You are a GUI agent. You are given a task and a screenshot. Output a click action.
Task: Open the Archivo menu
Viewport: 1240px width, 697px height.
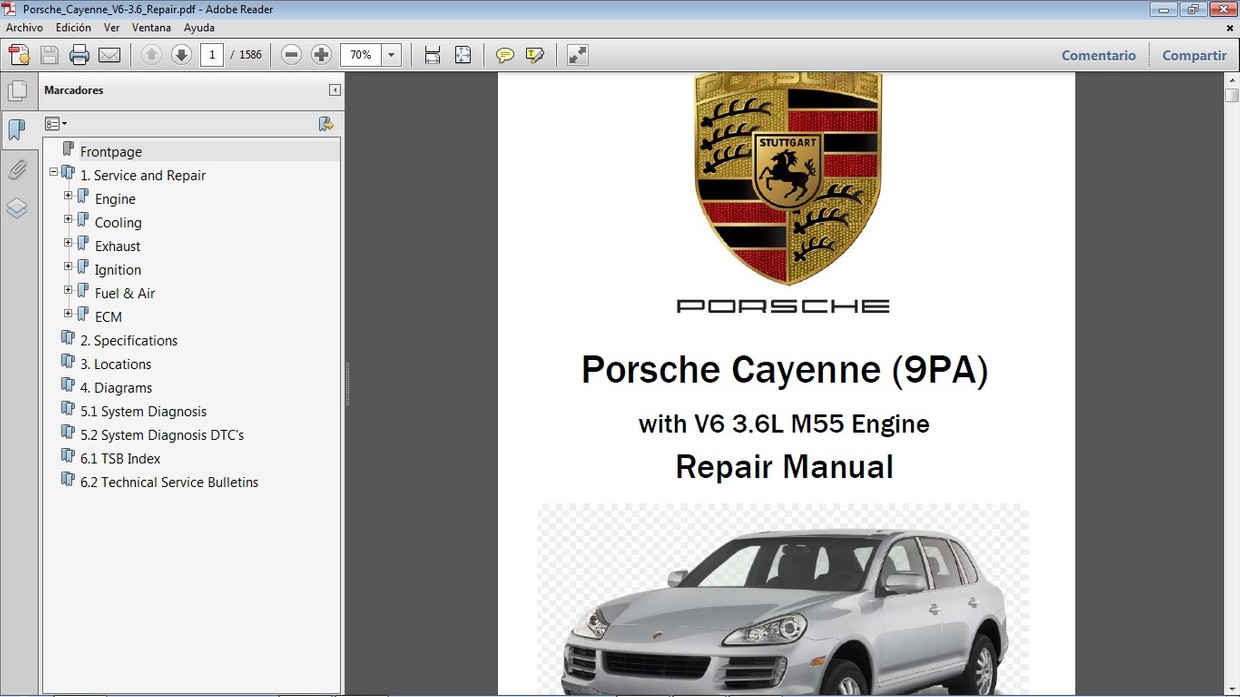(24, 28)
